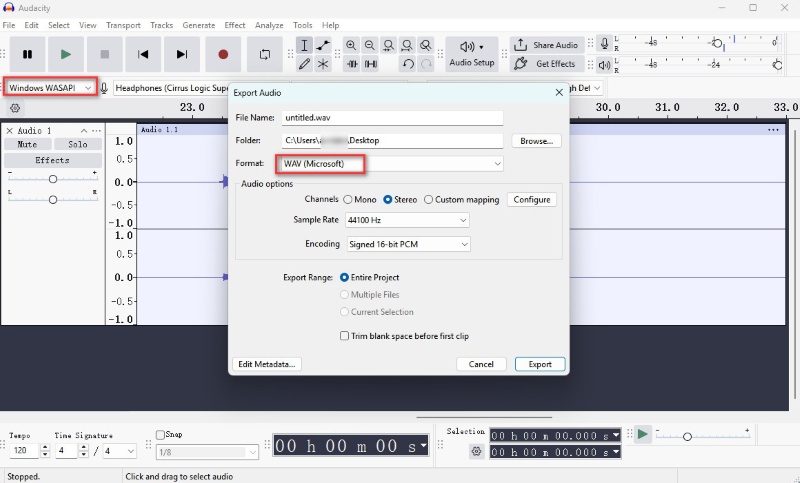The height and width of the screenshot is (483, 800).
Task: Open the Transport menu
Action: pyautogui.click(x=123, y=25)
